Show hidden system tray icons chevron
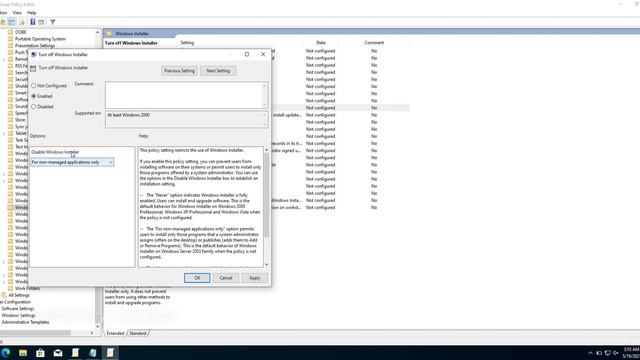This screenshot has width=640, height=360. coord(590,353)
